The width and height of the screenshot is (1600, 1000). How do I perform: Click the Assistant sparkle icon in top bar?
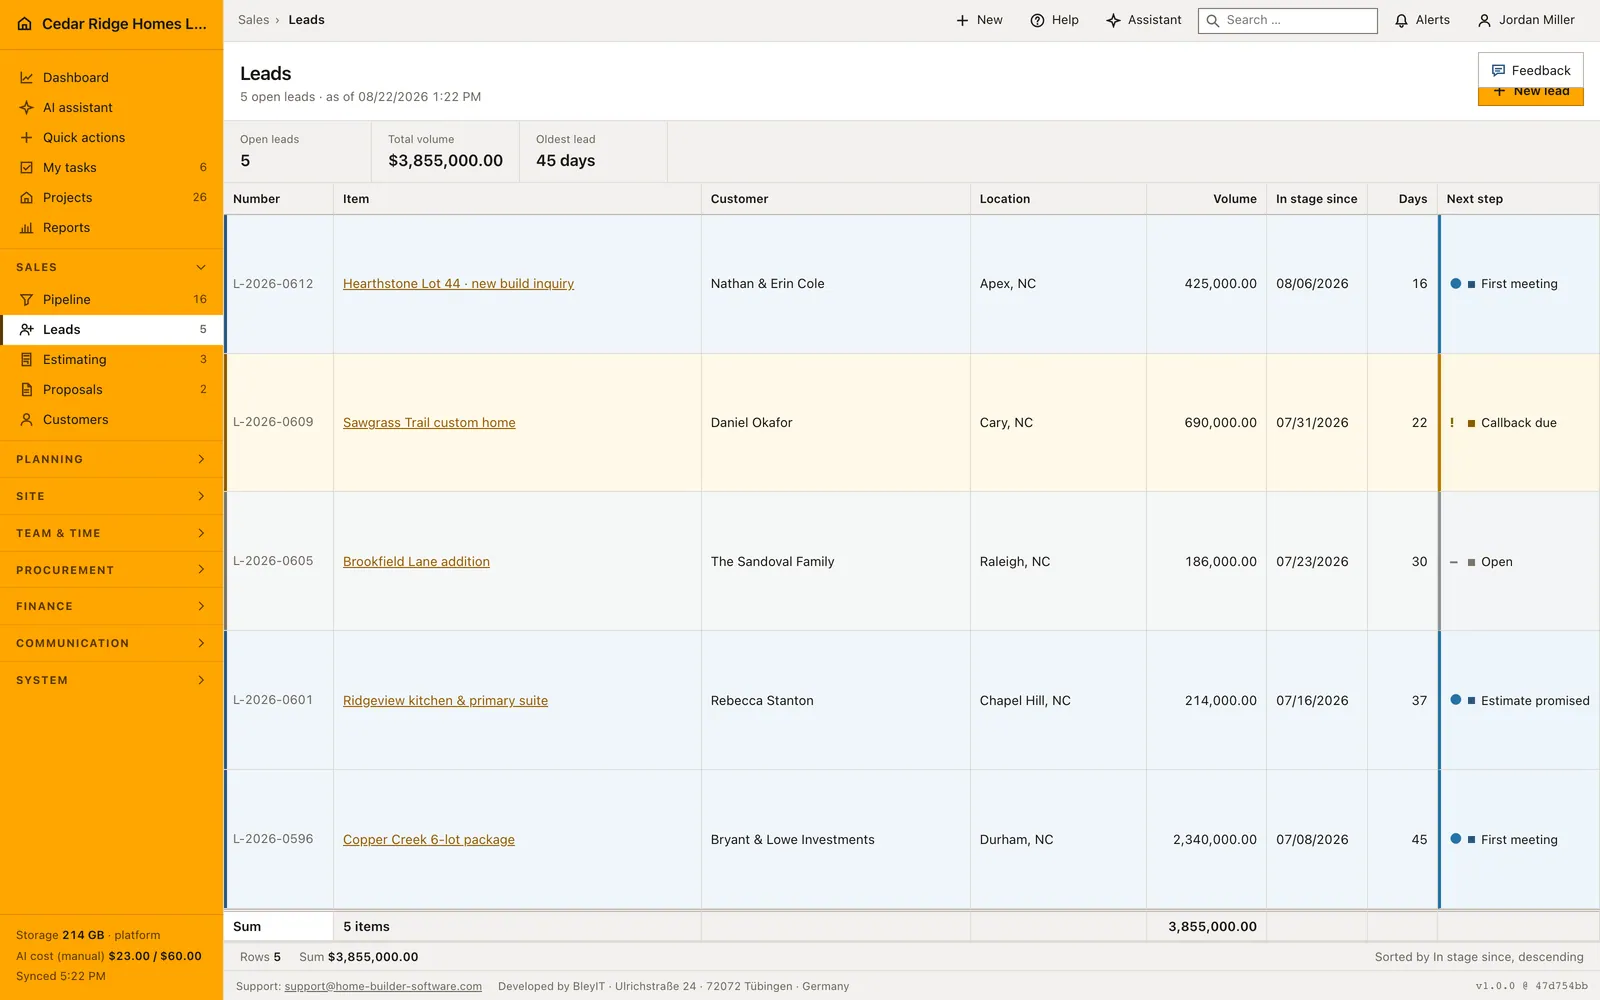point(1113,20)
